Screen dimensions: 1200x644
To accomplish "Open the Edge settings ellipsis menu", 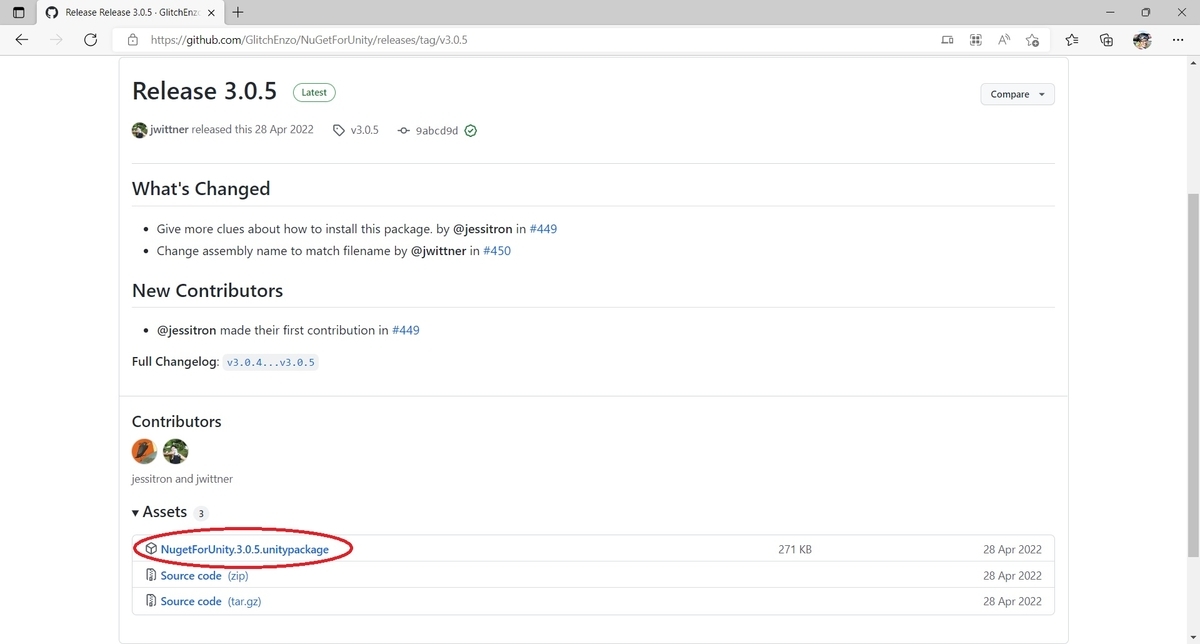I will (x=1177, y=40).
